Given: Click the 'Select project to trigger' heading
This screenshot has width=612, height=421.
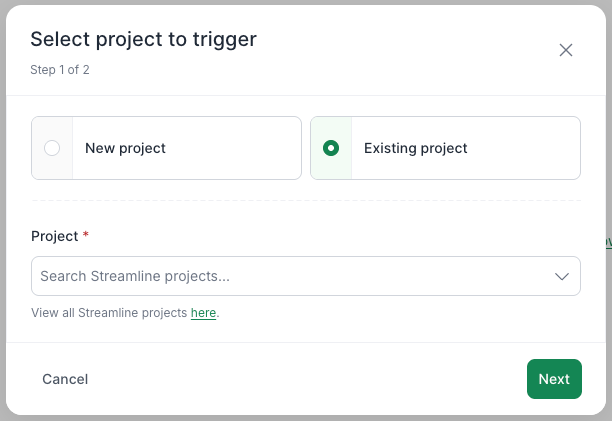Looking at the screenshot, I should 143,40.
